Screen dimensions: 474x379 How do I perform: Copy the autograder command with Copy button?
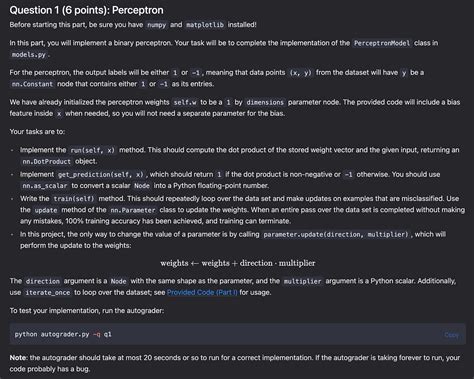point(451,334)
